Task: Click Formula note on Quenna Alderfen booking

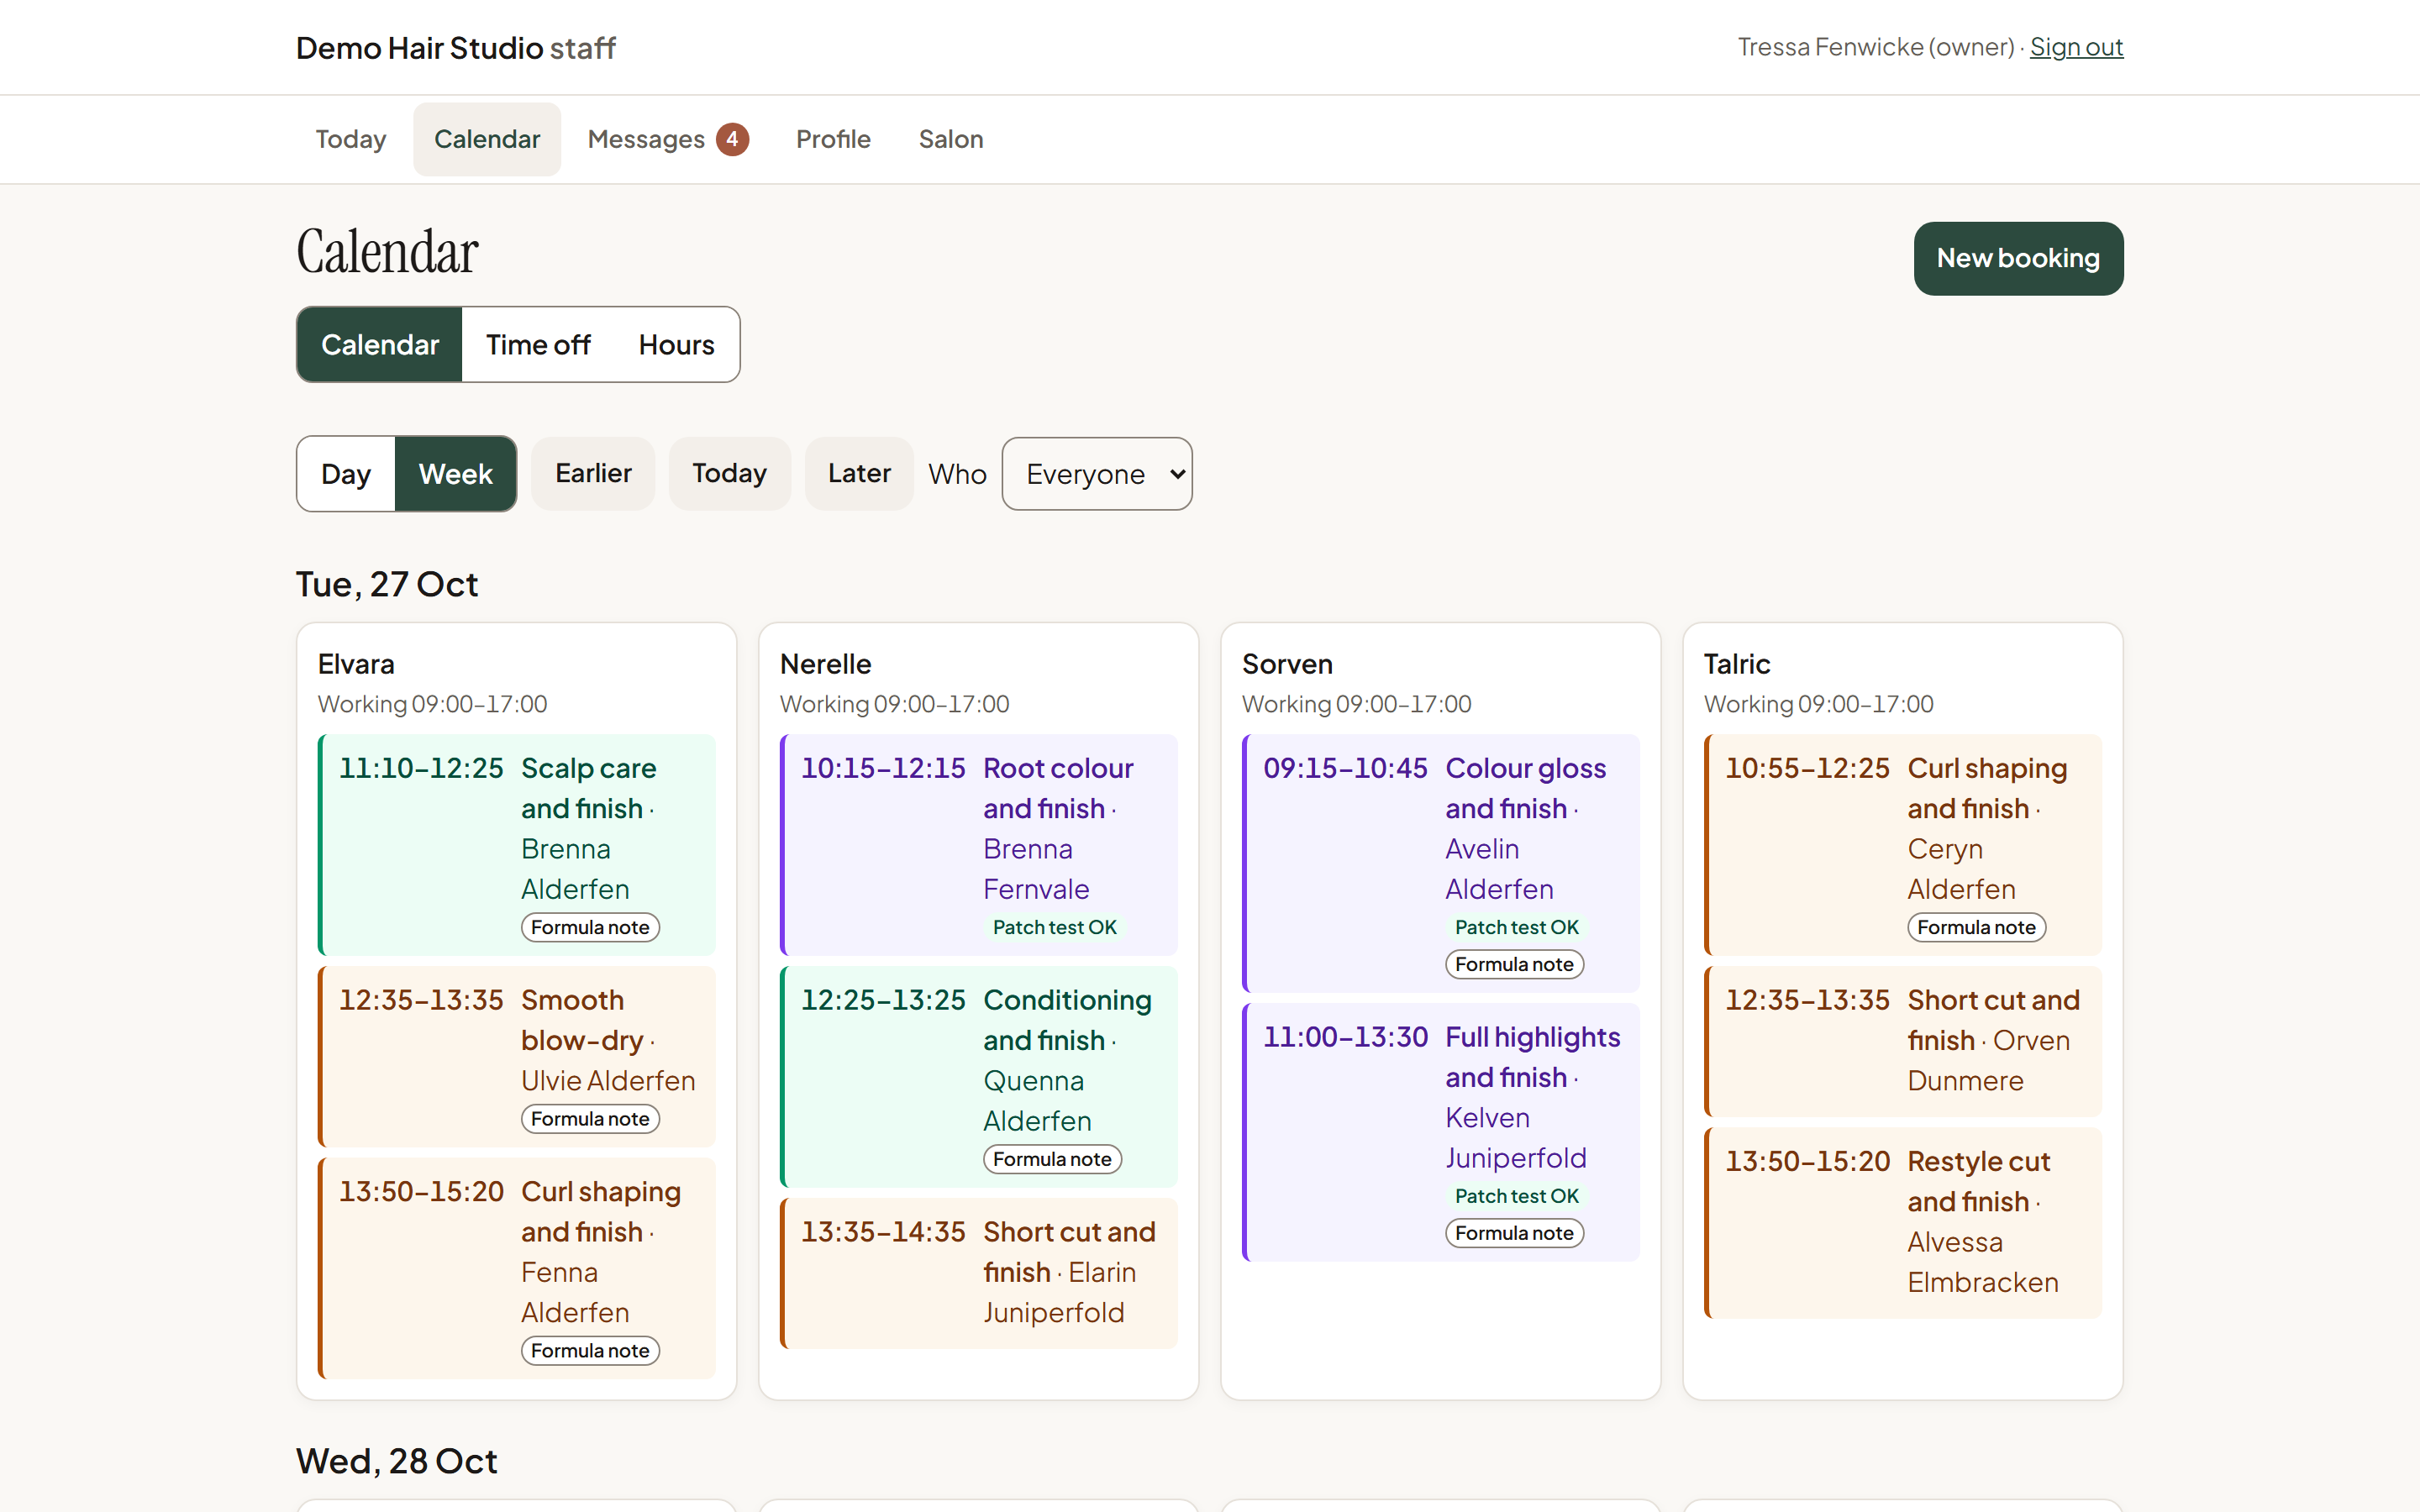Action: pyautogui.click(x=1052, y=1159)
